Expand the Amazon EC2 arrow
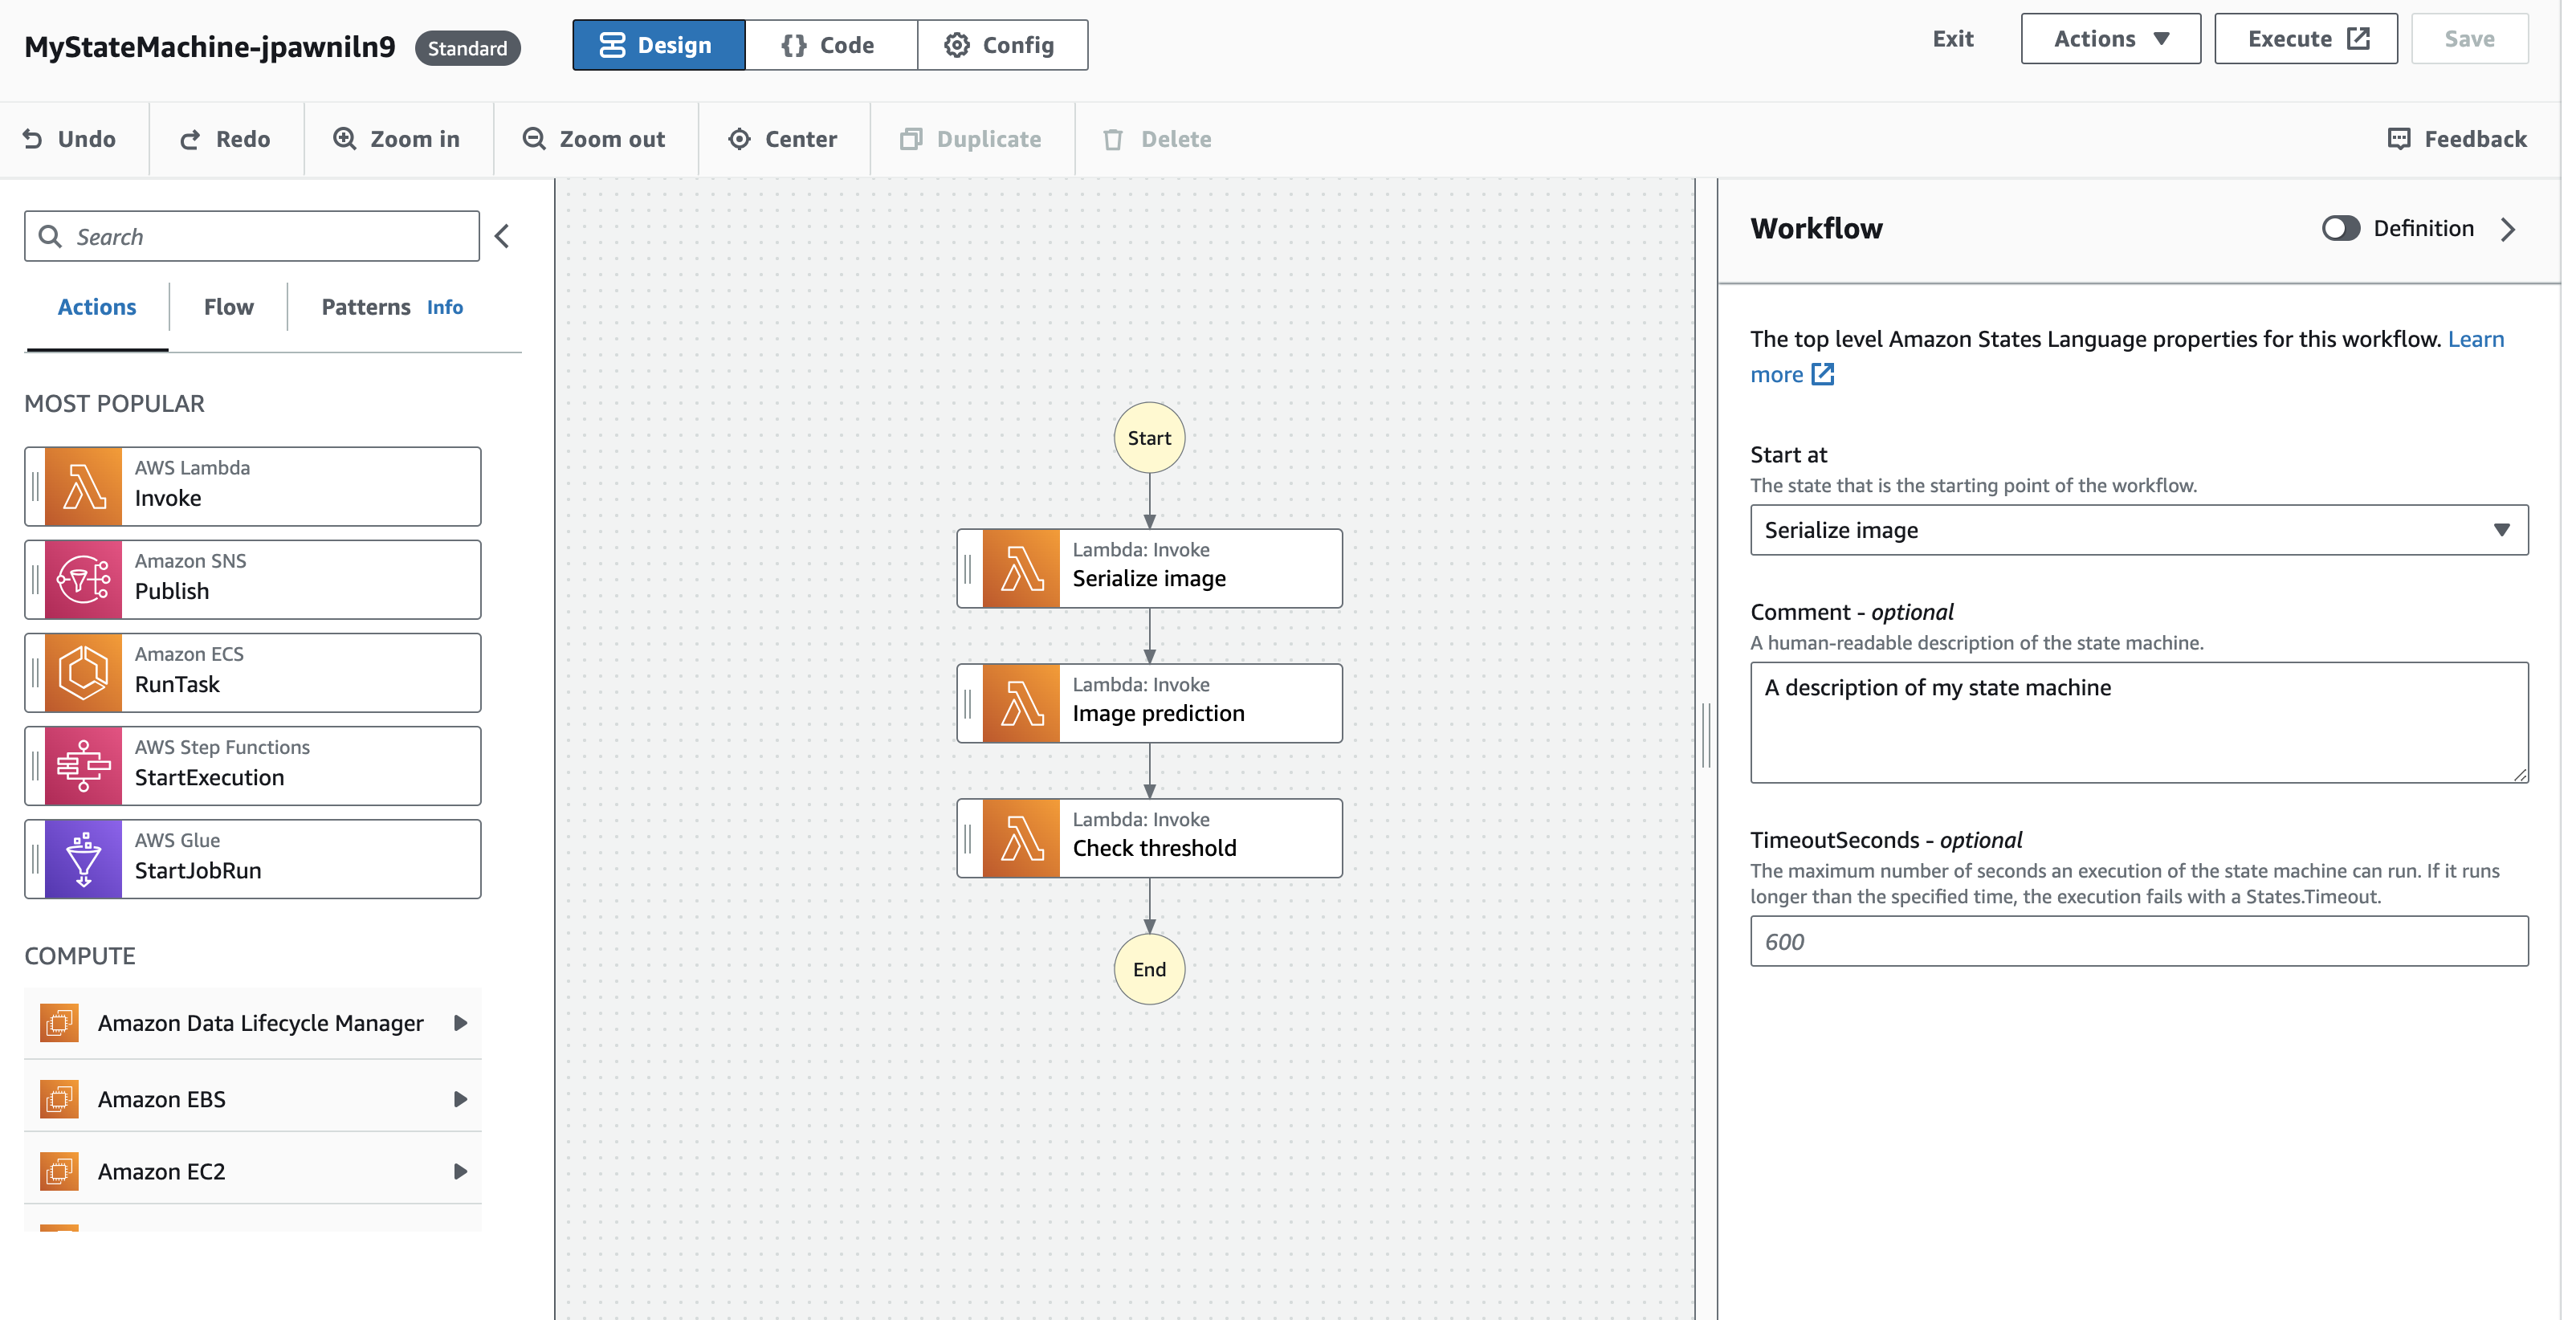The height and width of the screenshot is (1320, 2576). click(x=460, y=1171)
